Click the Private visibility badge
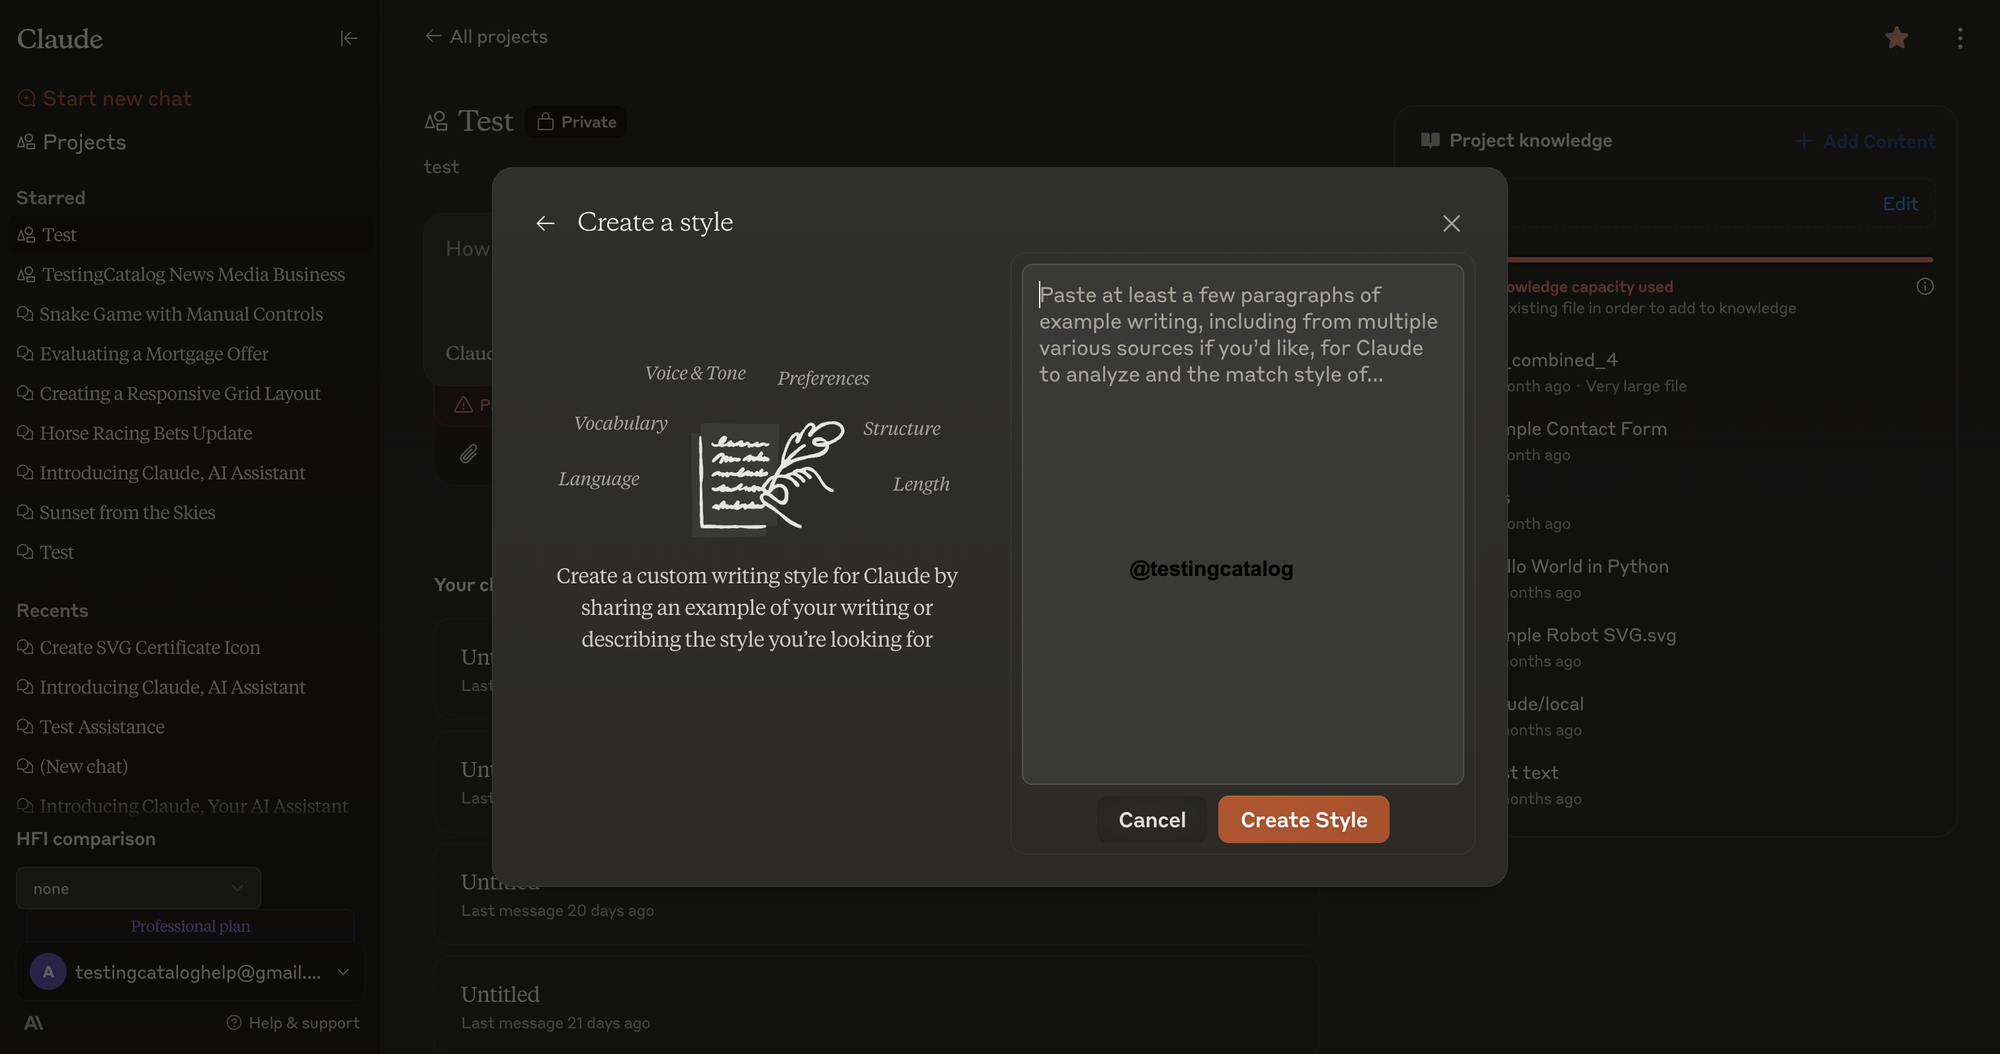 (576, 122)
